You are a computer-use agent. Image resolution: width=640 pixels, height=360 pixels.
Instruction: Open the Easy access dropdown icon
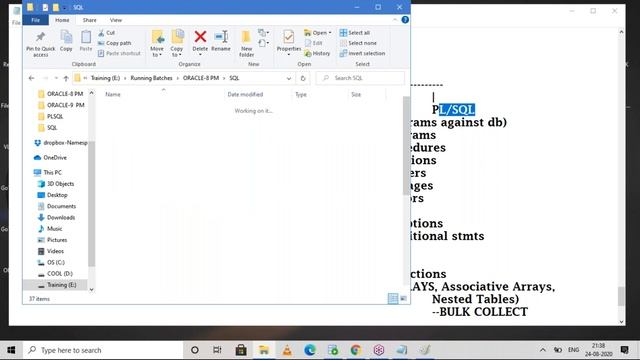263,43
